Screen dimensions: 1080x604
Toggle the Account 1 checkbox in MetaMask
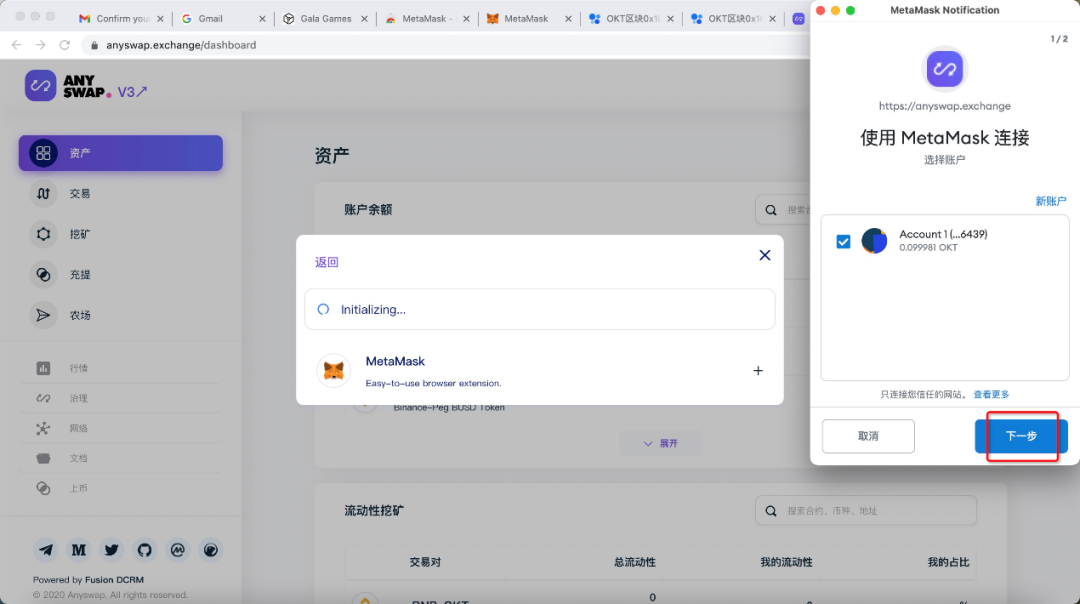click(x=843, y=242)
